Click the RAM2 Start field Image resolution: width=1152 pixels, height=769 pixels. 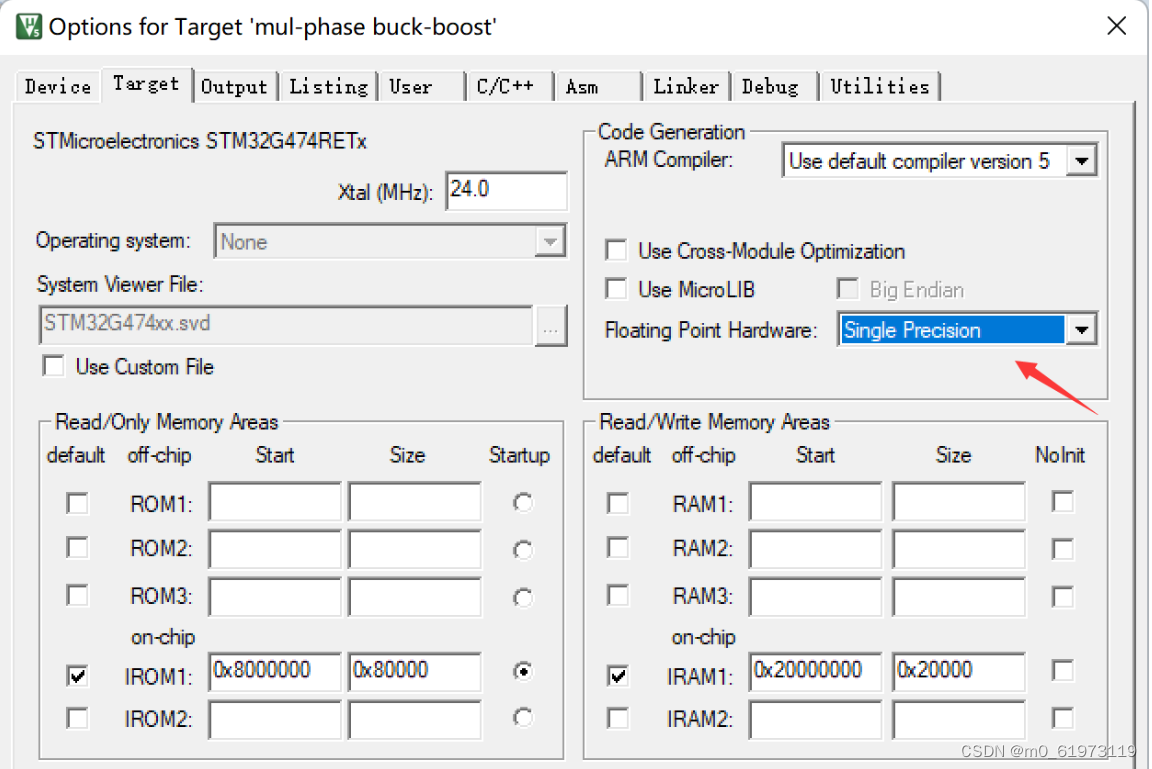point(816,549)
